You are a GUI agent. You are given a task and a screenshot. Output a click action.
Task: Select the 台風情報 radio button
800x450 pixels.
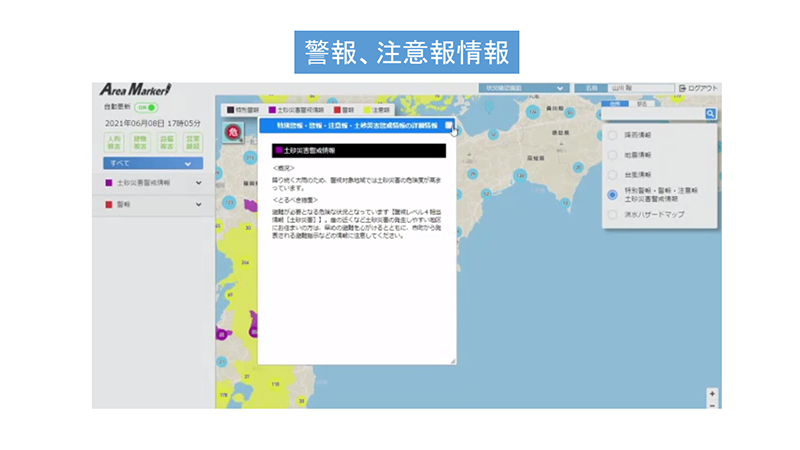click(612, 175)
